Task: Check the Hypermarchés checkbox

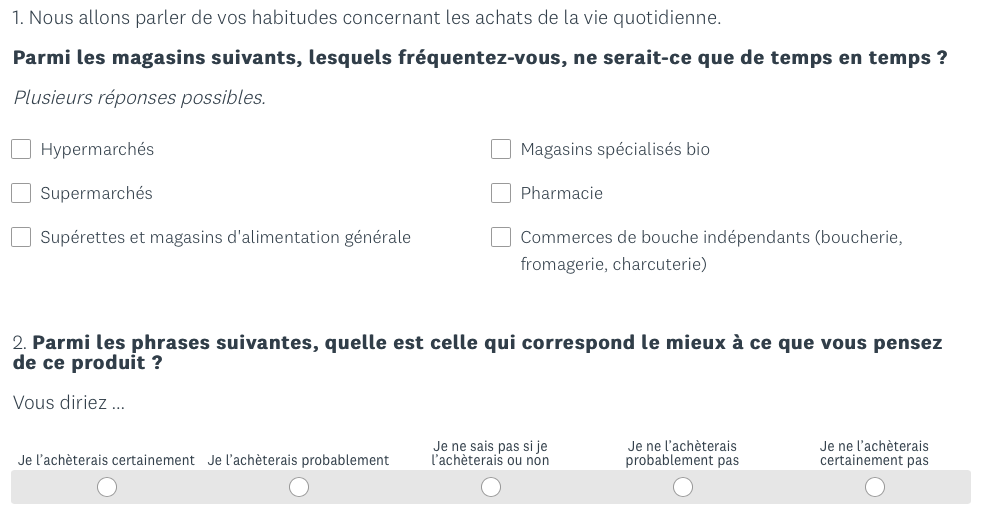Action: tap(21, 149)
